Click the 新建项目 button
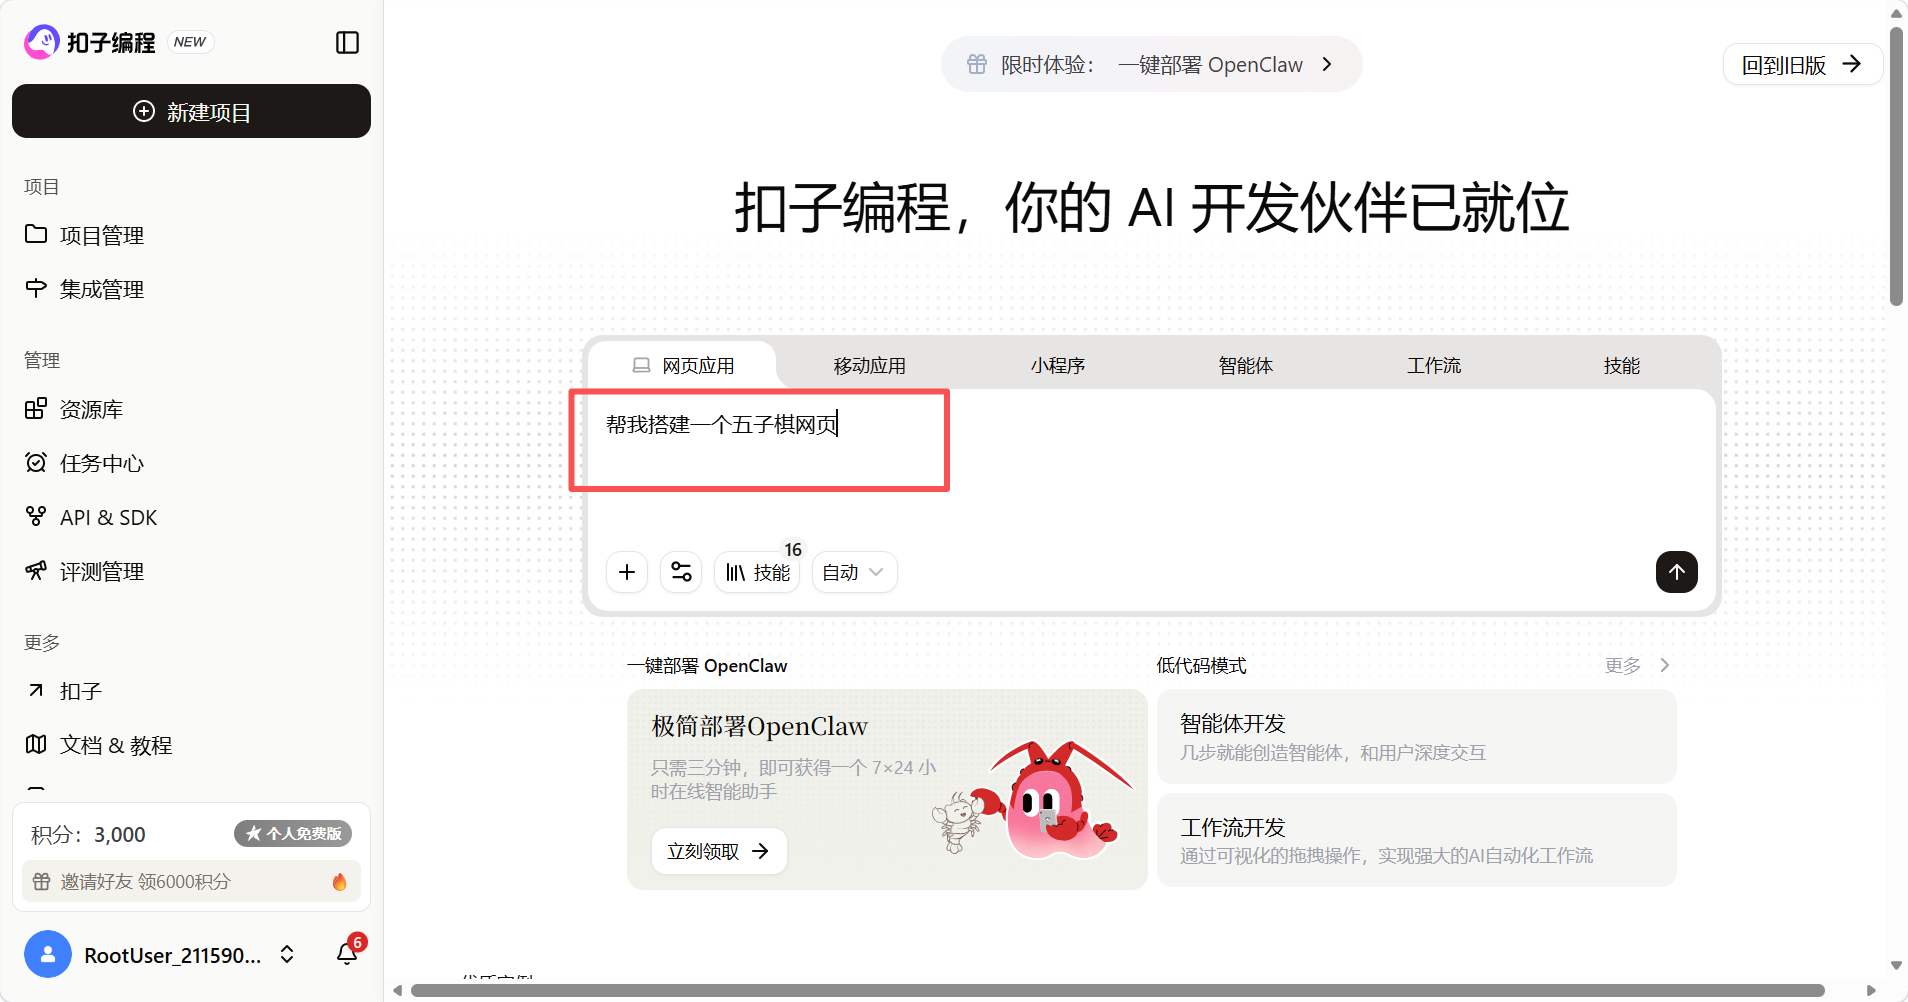 (x=191, y=111)
